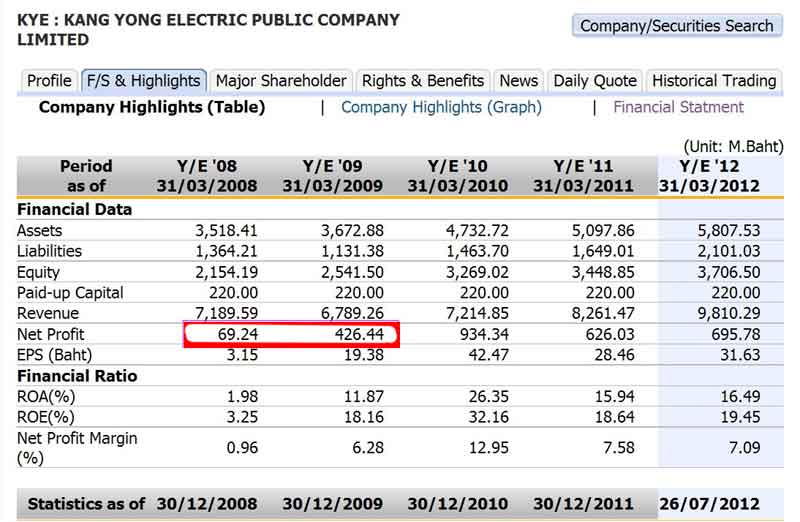Select the F/S & Highlights tab
This screenshot has width=800, height=522.
tap(143, 81)
